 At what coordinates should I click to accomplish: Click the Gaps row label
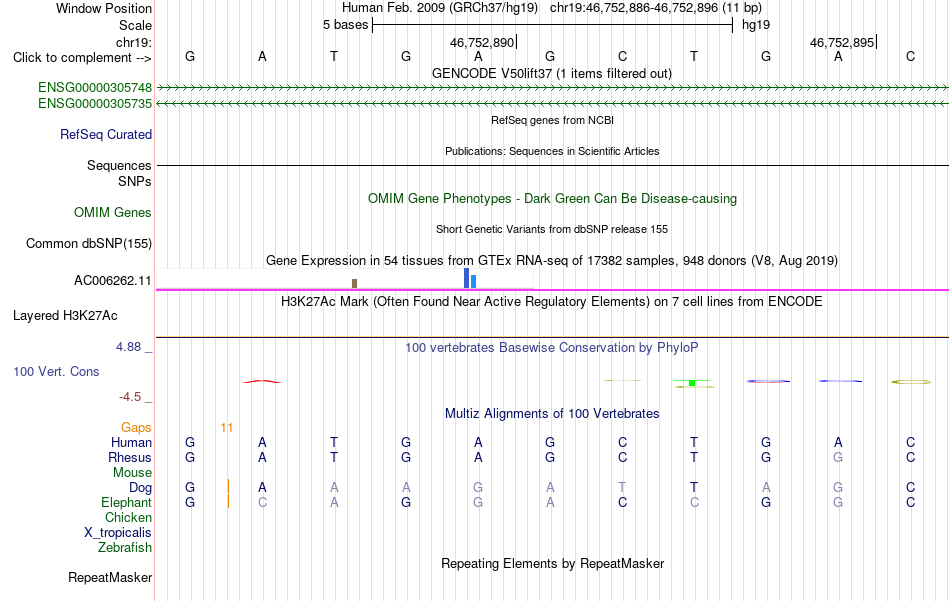pos(136,428)
